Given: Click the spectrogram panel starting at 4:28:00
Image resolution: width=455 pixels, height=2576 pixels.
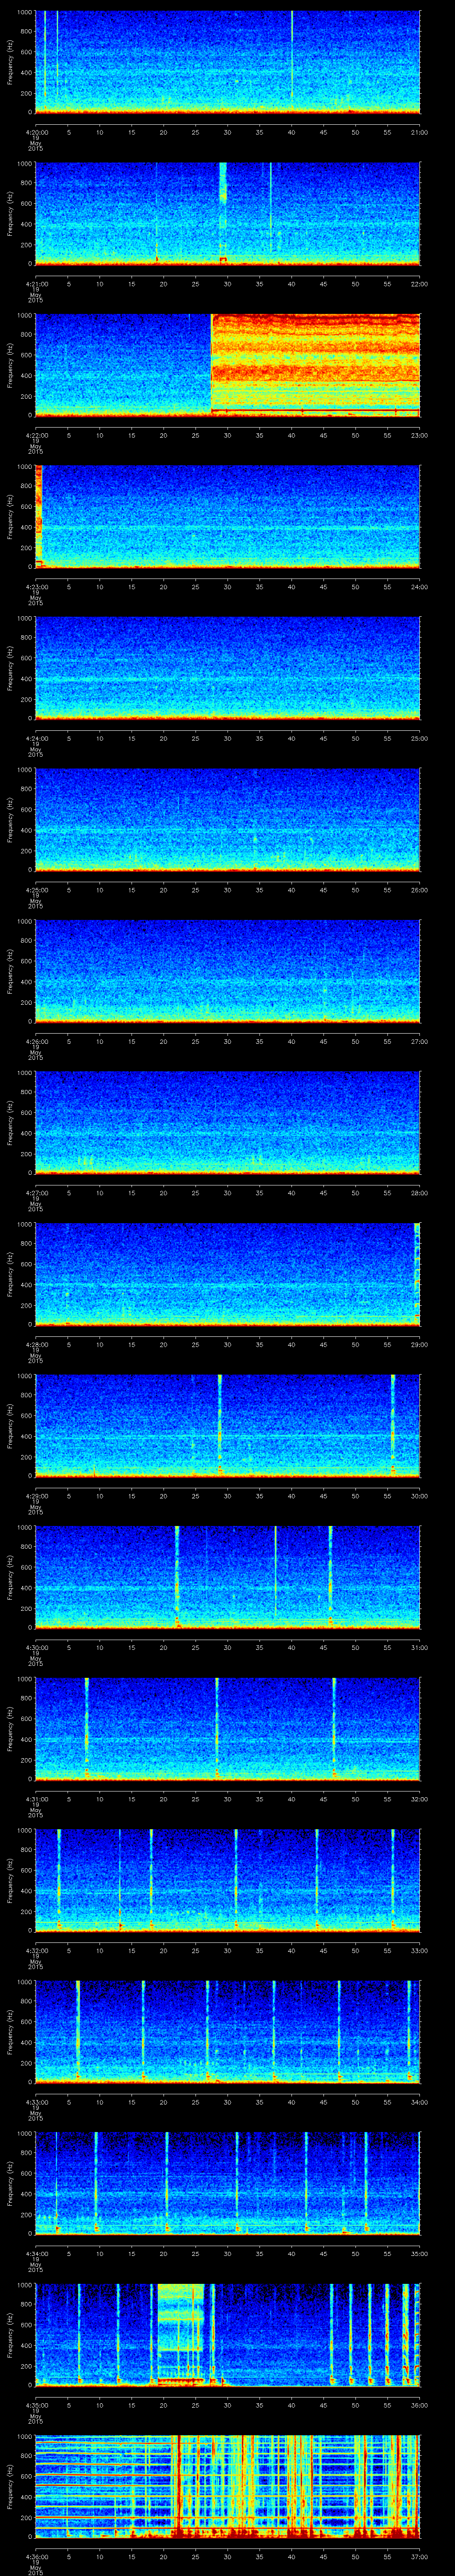Looking at the screenshot, I should [x=228, y=1273].
